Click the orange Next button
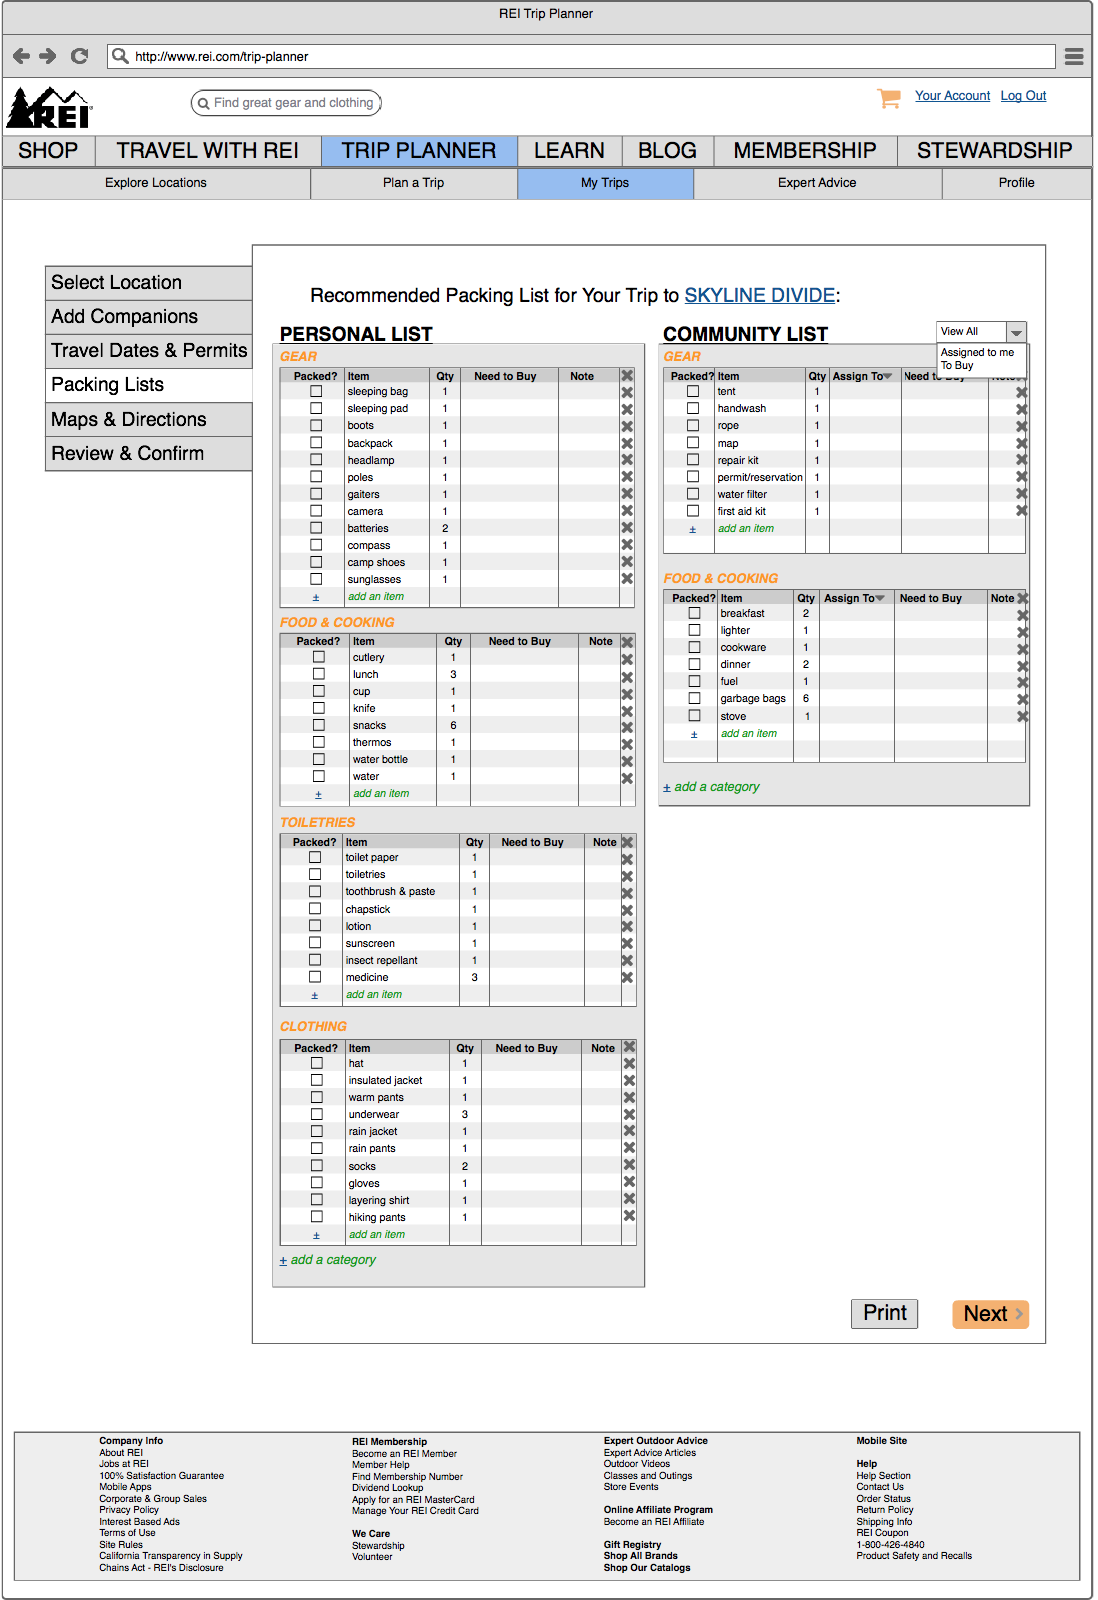1098x1600 pixels. 990,1314
